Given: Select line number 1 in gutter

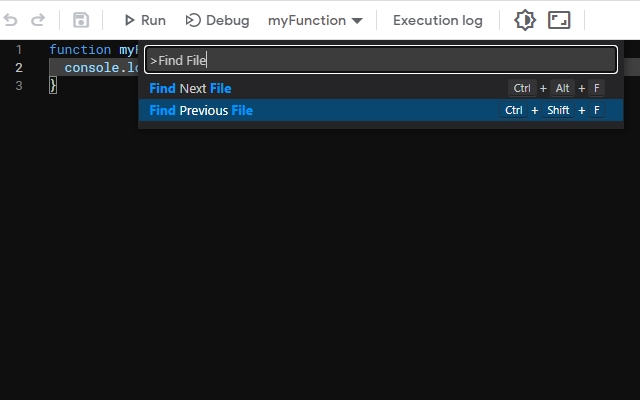Looking at the screenshot, I should point(19,50).
